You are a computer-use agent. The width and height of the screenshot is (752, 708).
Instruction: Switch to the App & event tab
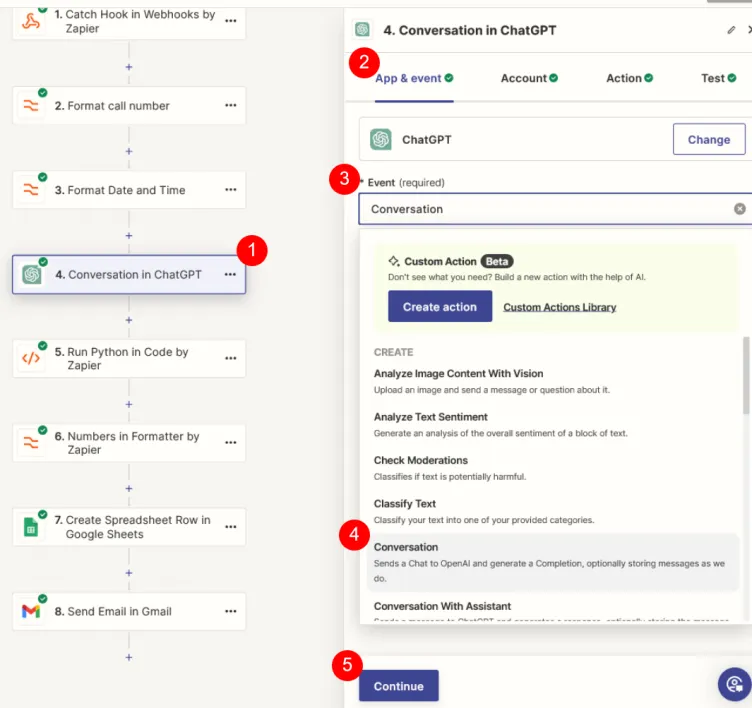tap(414, 78)
